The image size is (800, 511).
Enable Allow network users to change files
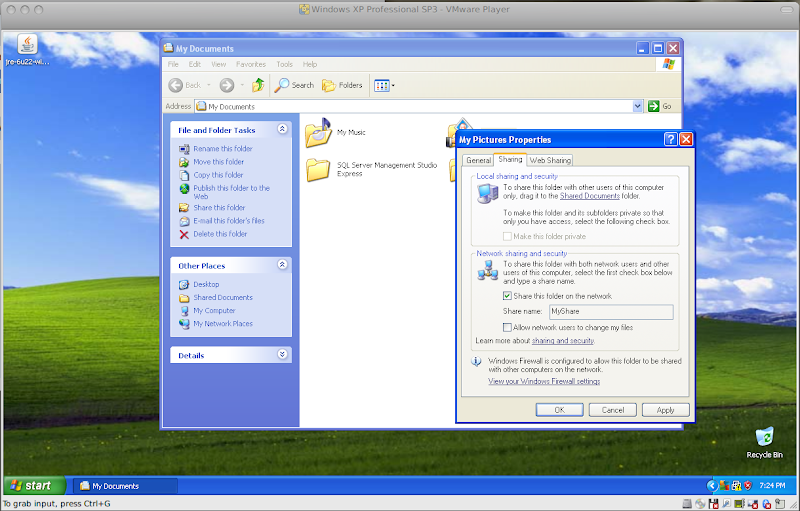pyautogui.click(x=508, y=327)
